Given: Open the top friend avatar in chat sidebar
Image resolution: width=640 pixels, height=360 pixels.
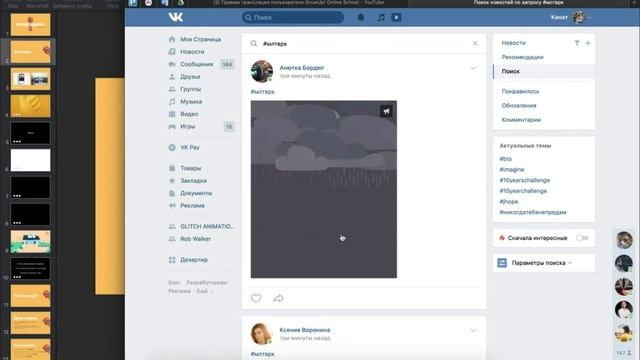Looking at the screenshot, I should pyautogui.click(x=624, y=240).
